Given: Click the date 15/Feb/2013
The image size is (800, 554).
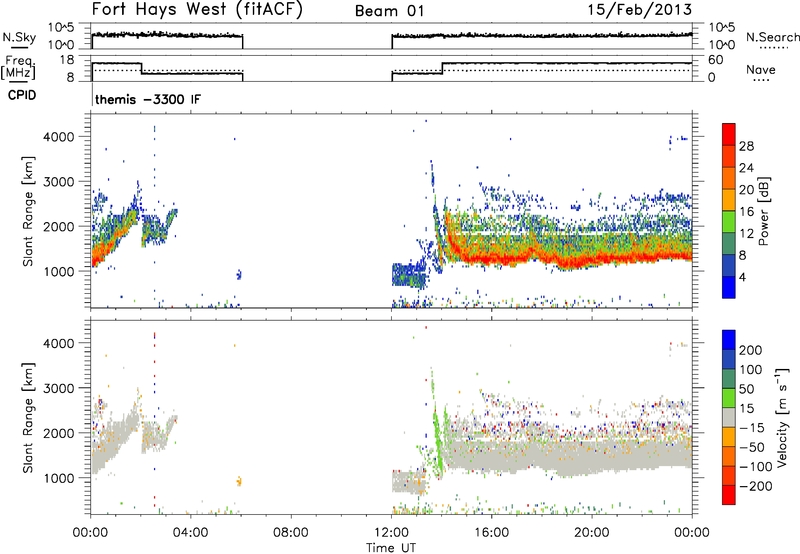Looking at the screenshot, I should click(x=640, y=9).
